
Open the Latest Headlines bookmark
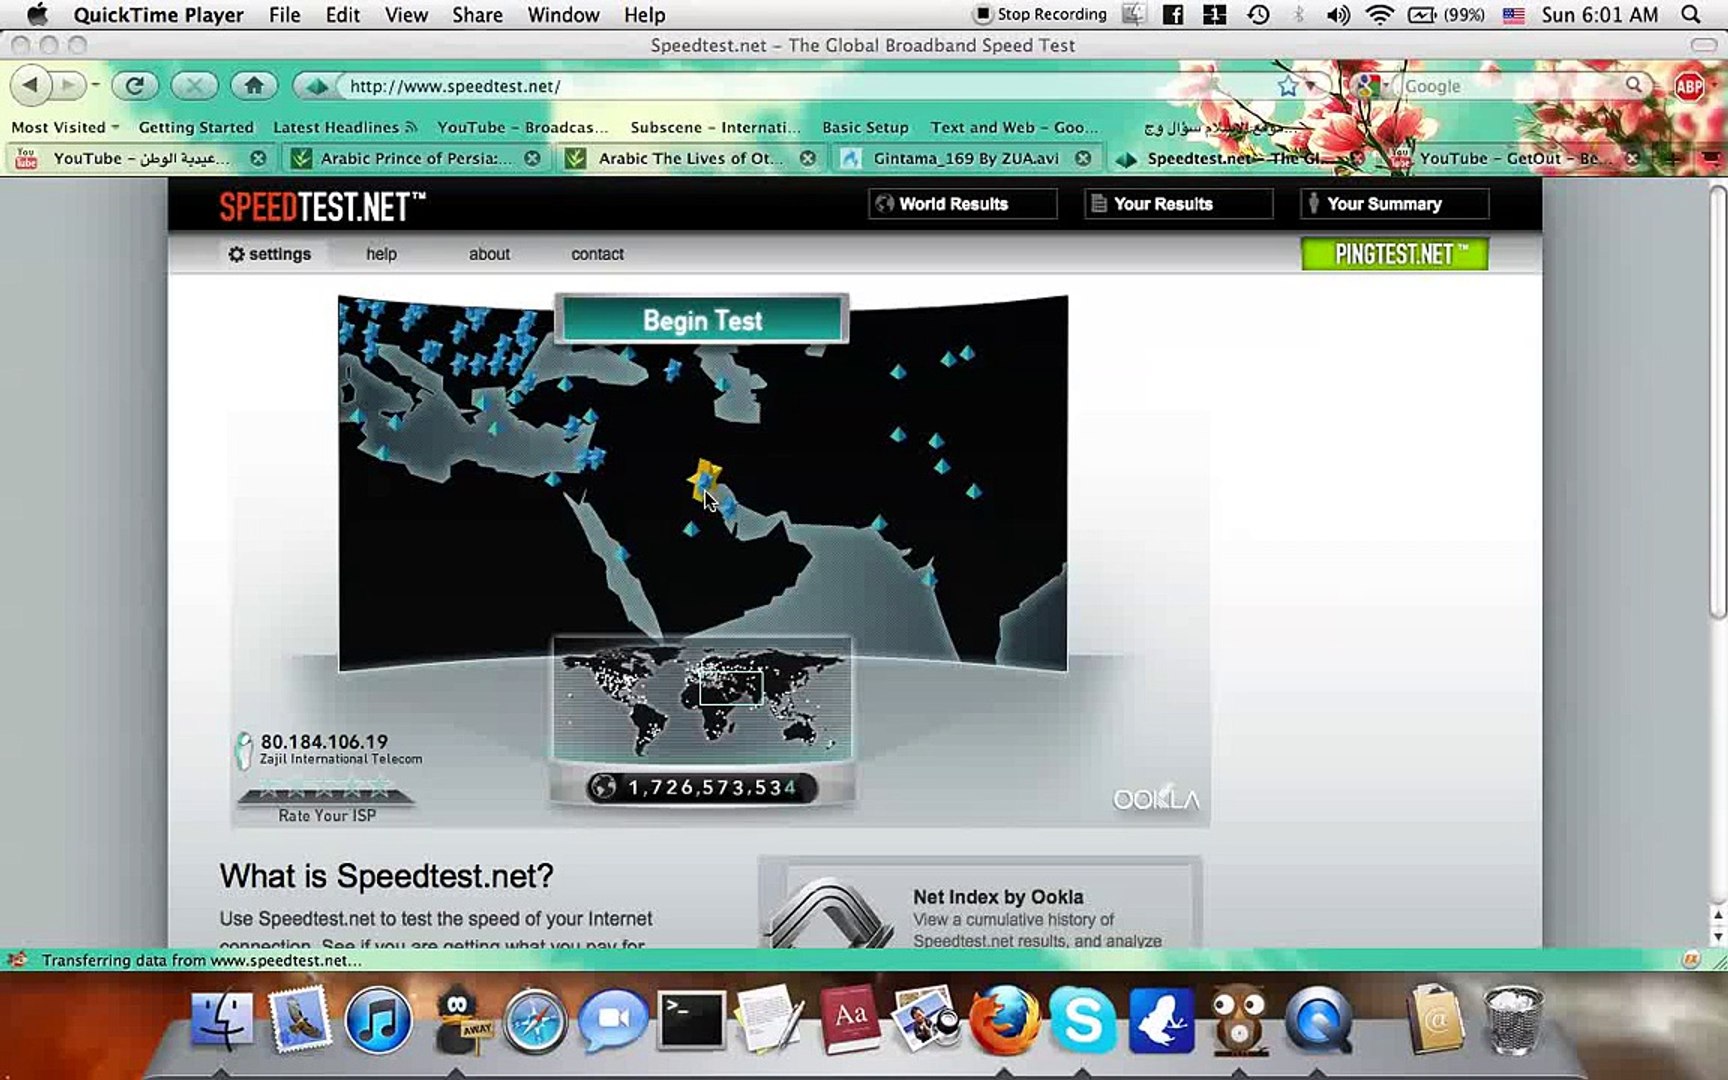(x=345, y=127)
